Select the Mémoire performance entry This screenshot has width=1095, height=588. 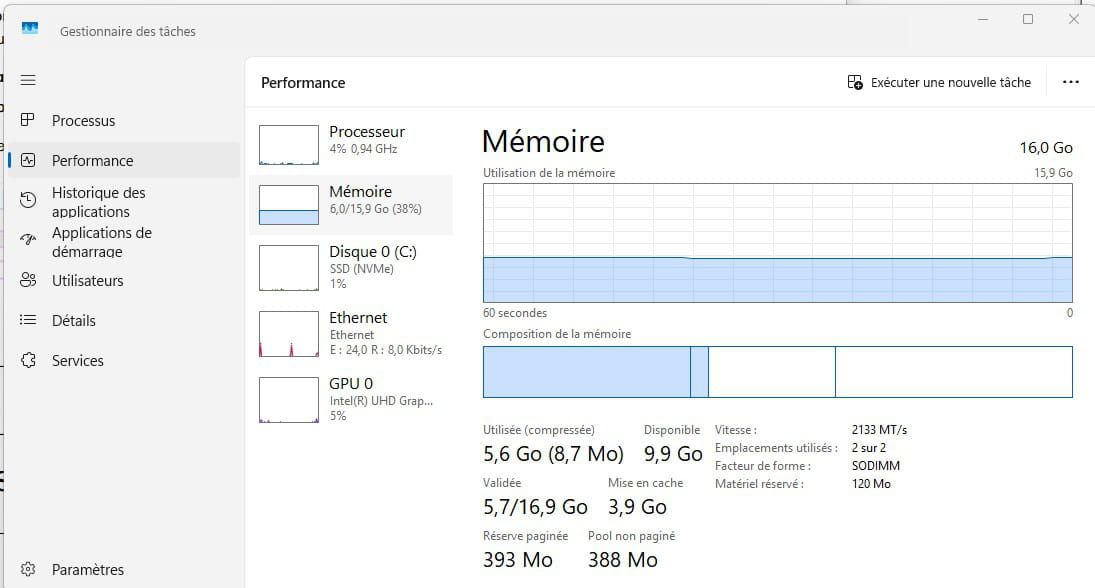pyautogui.click(x=350, y=200)
